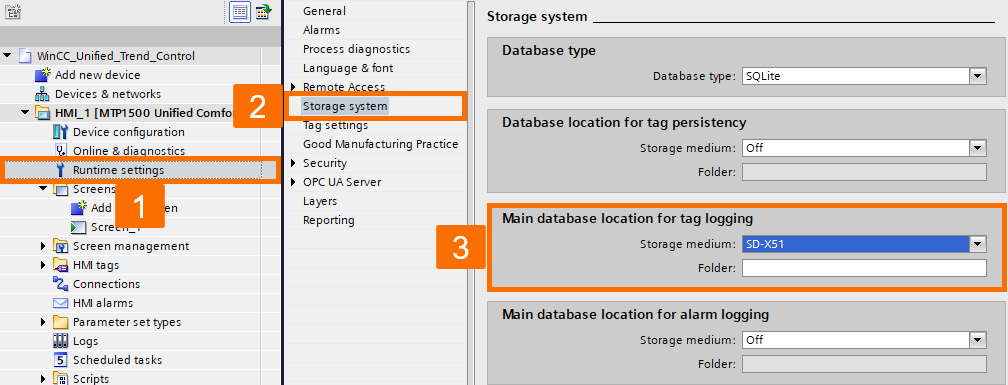Click the Devices & networks icon
1008x385 pixels.
point(42,94)
